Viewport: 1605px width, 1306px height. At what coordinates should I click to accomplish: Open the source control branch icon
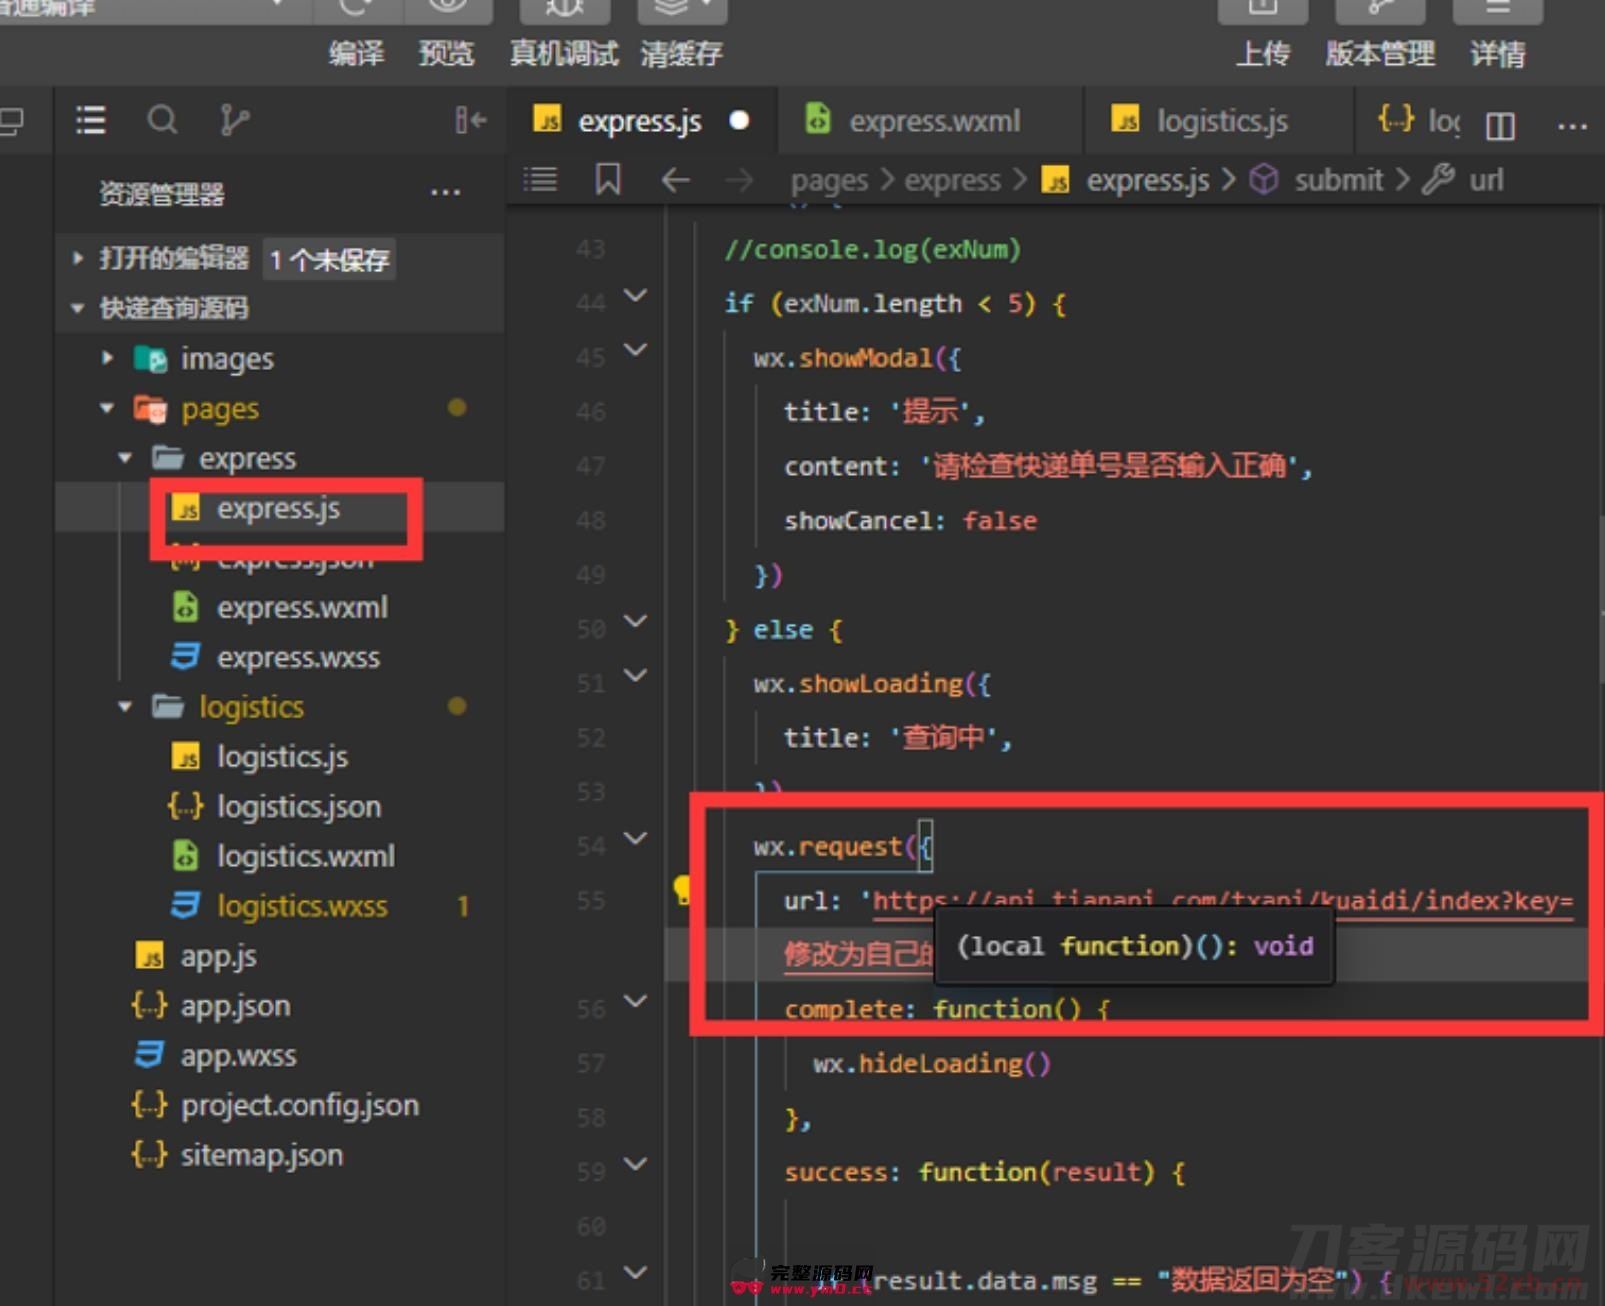tap(234, 121)
